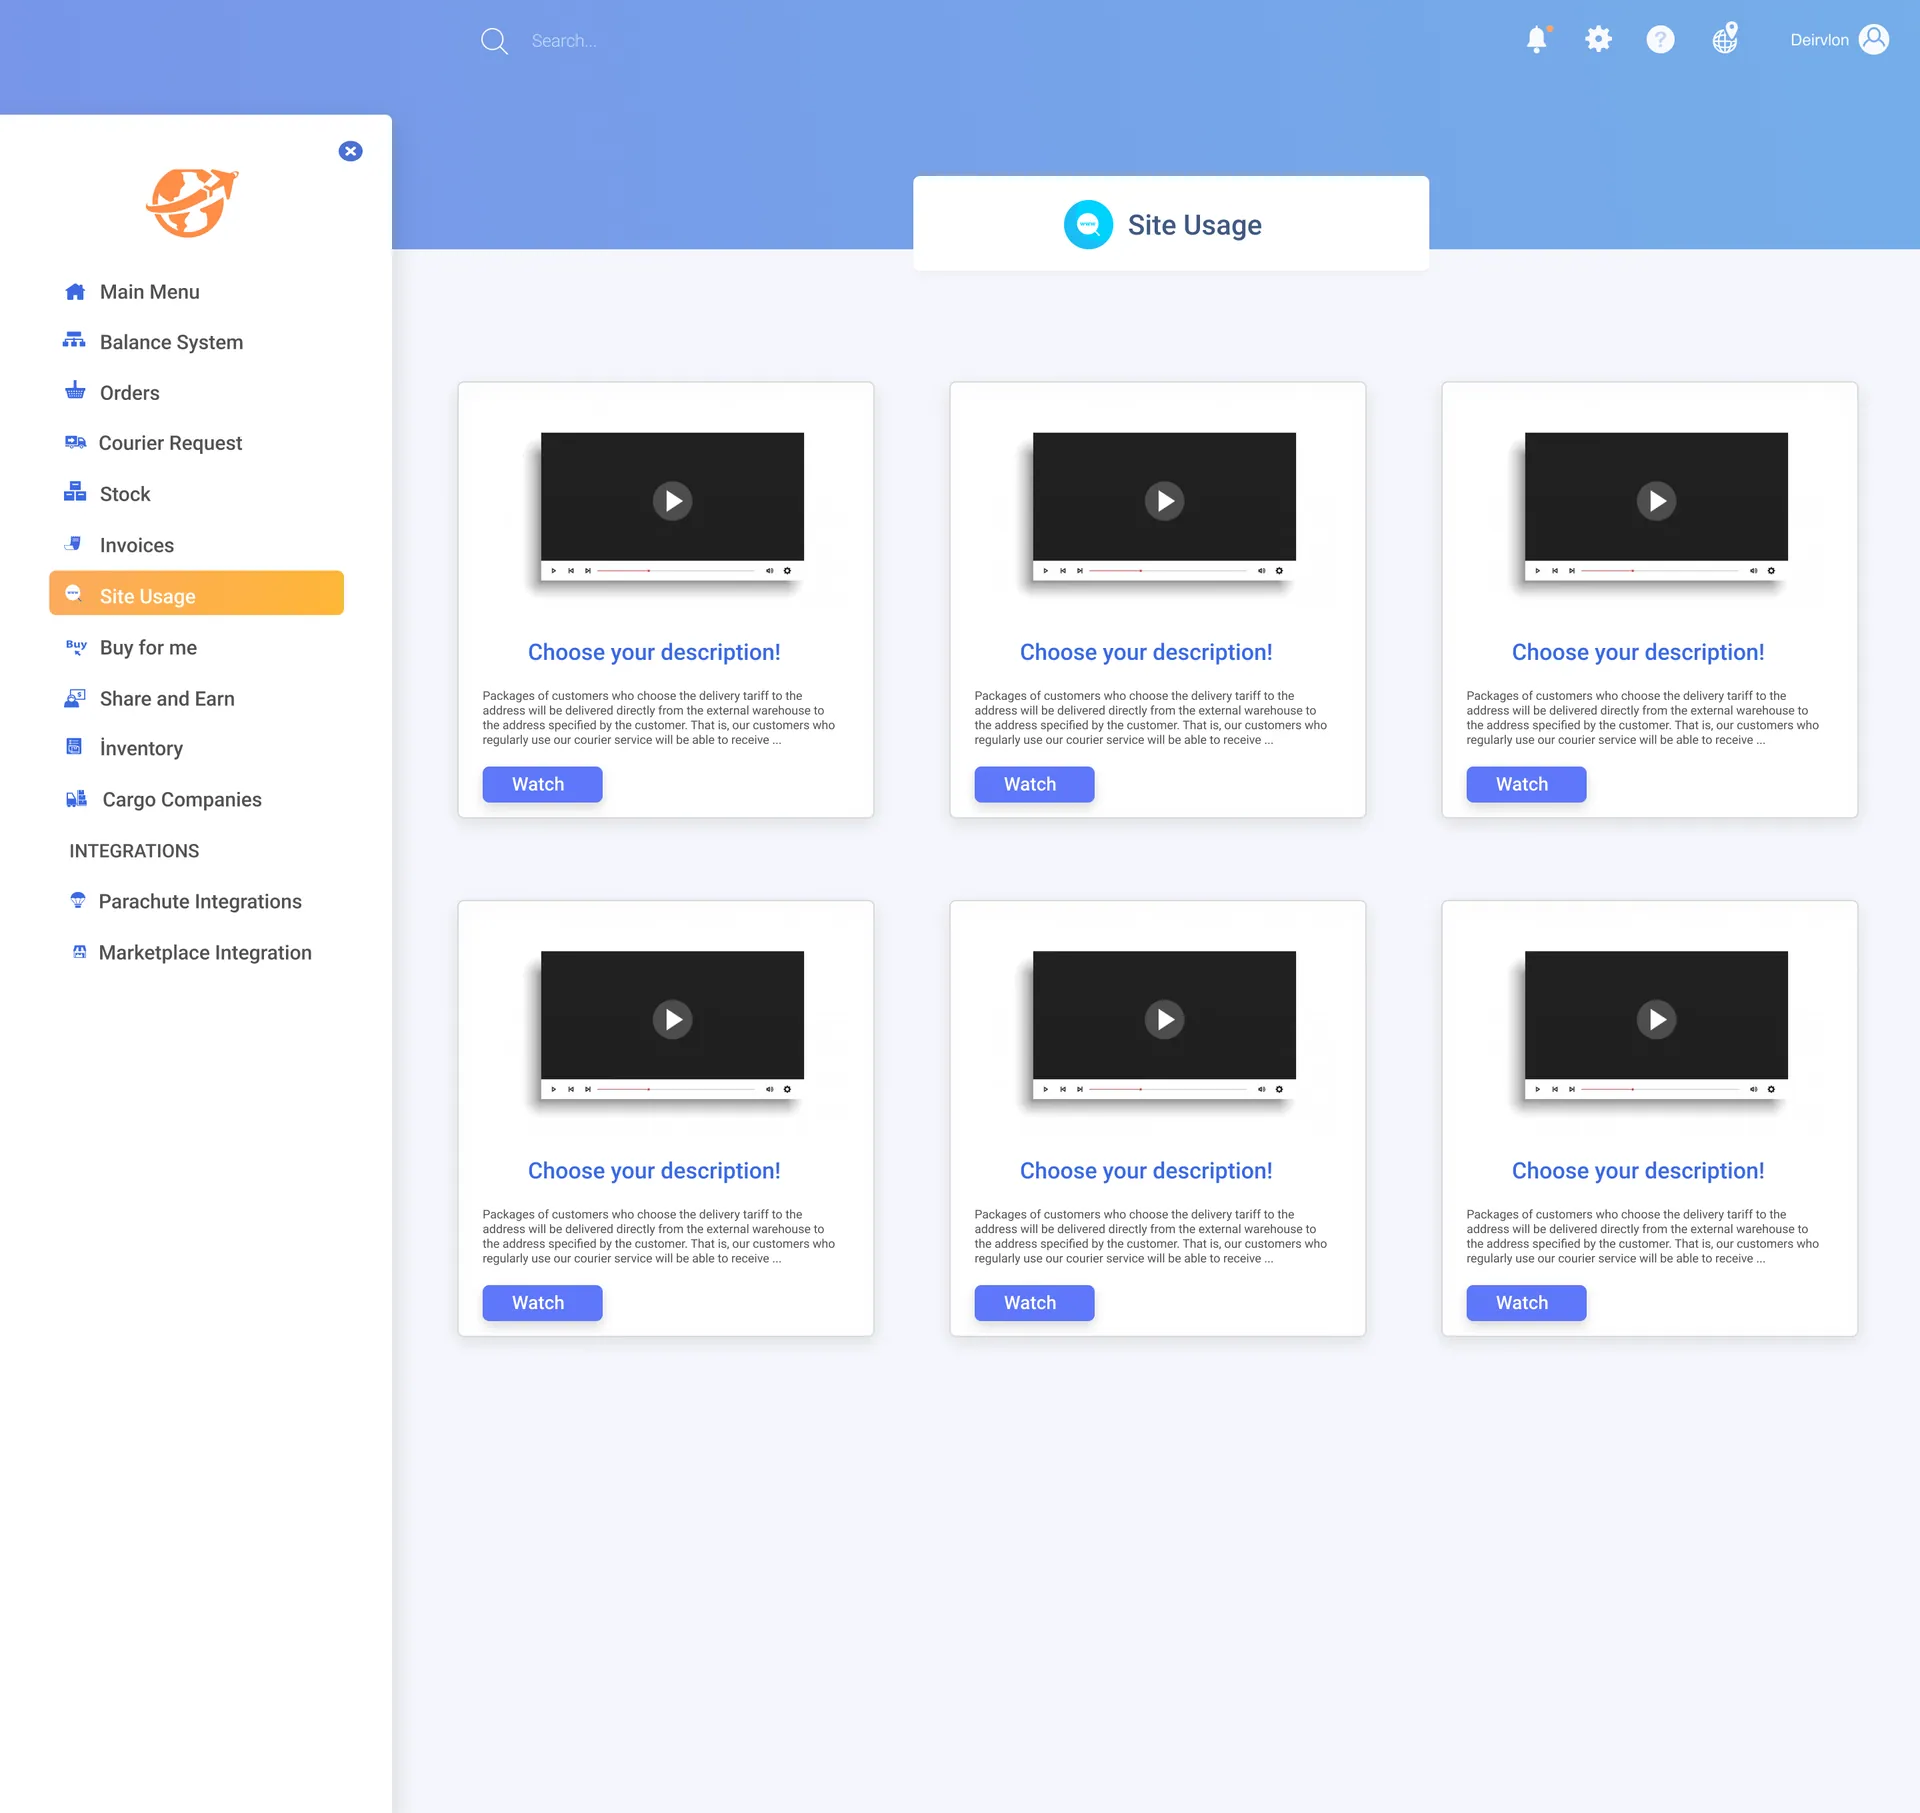Click Watch on the bottom-row left card
The height and width of the screenshot is (1813, 1920).
[x=542, y=1303]
